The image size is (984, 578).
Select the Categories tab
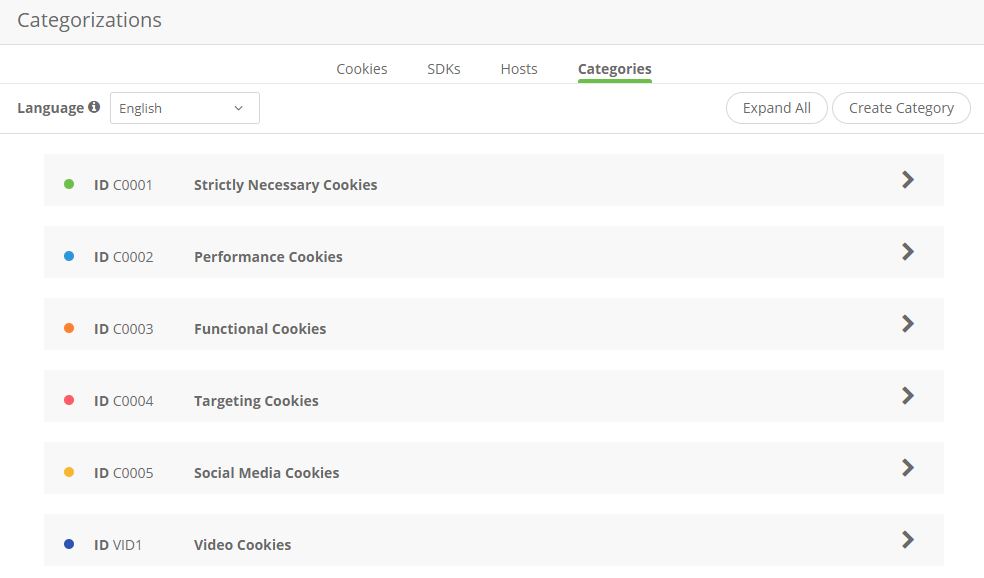[x=615, y=69]
